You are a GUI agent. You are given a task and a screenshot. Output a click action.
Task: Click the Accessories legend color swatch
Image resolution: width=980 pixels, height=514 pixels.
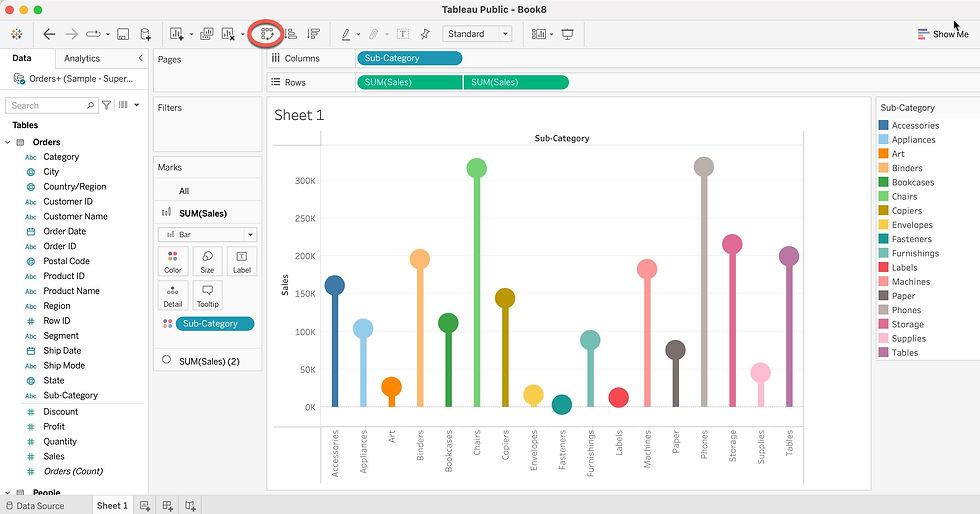click(883, 125)
